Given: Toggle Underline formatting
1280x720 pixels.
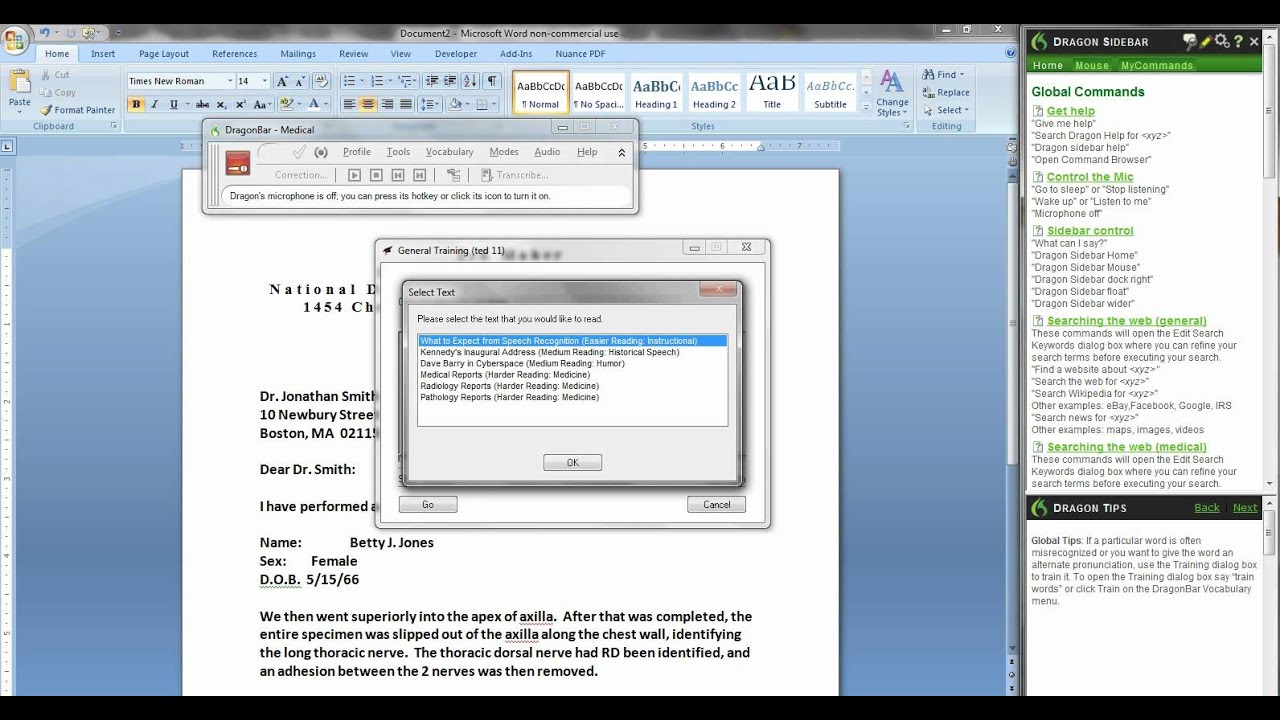Looking at the screenshot, I should tap(174, 104).
